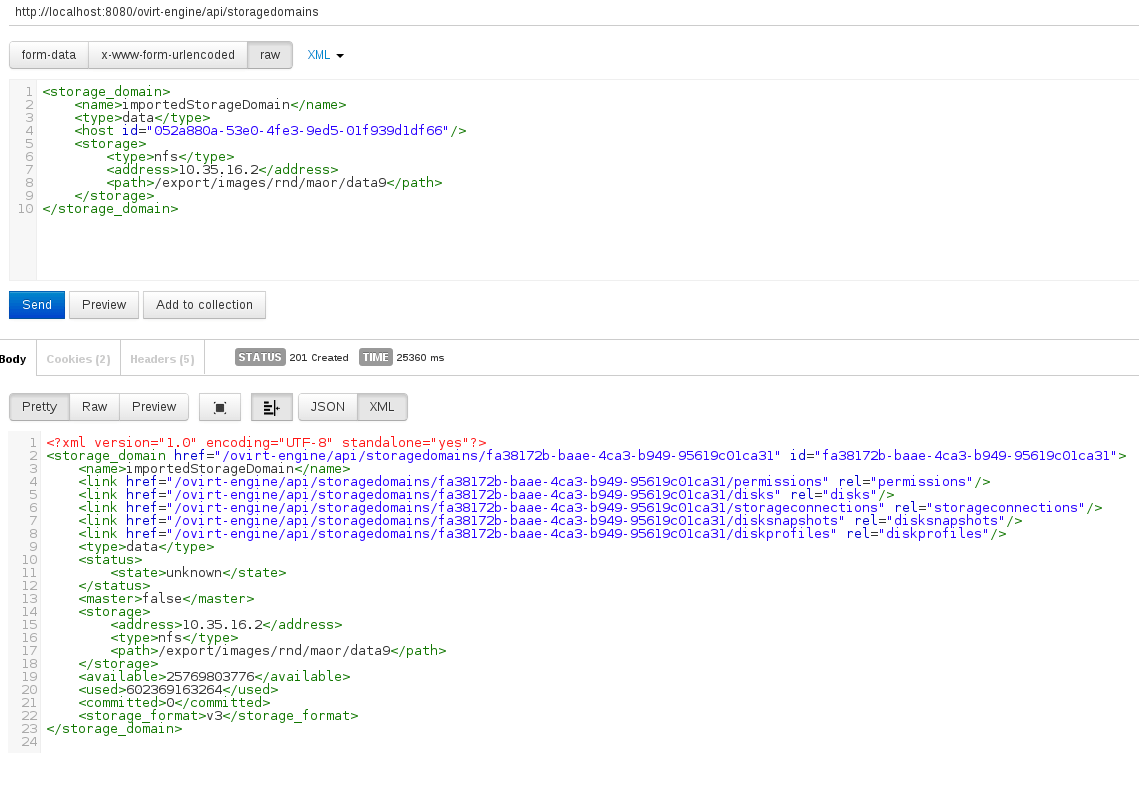
Task: Select the raw body type
Action: point(270,55)
